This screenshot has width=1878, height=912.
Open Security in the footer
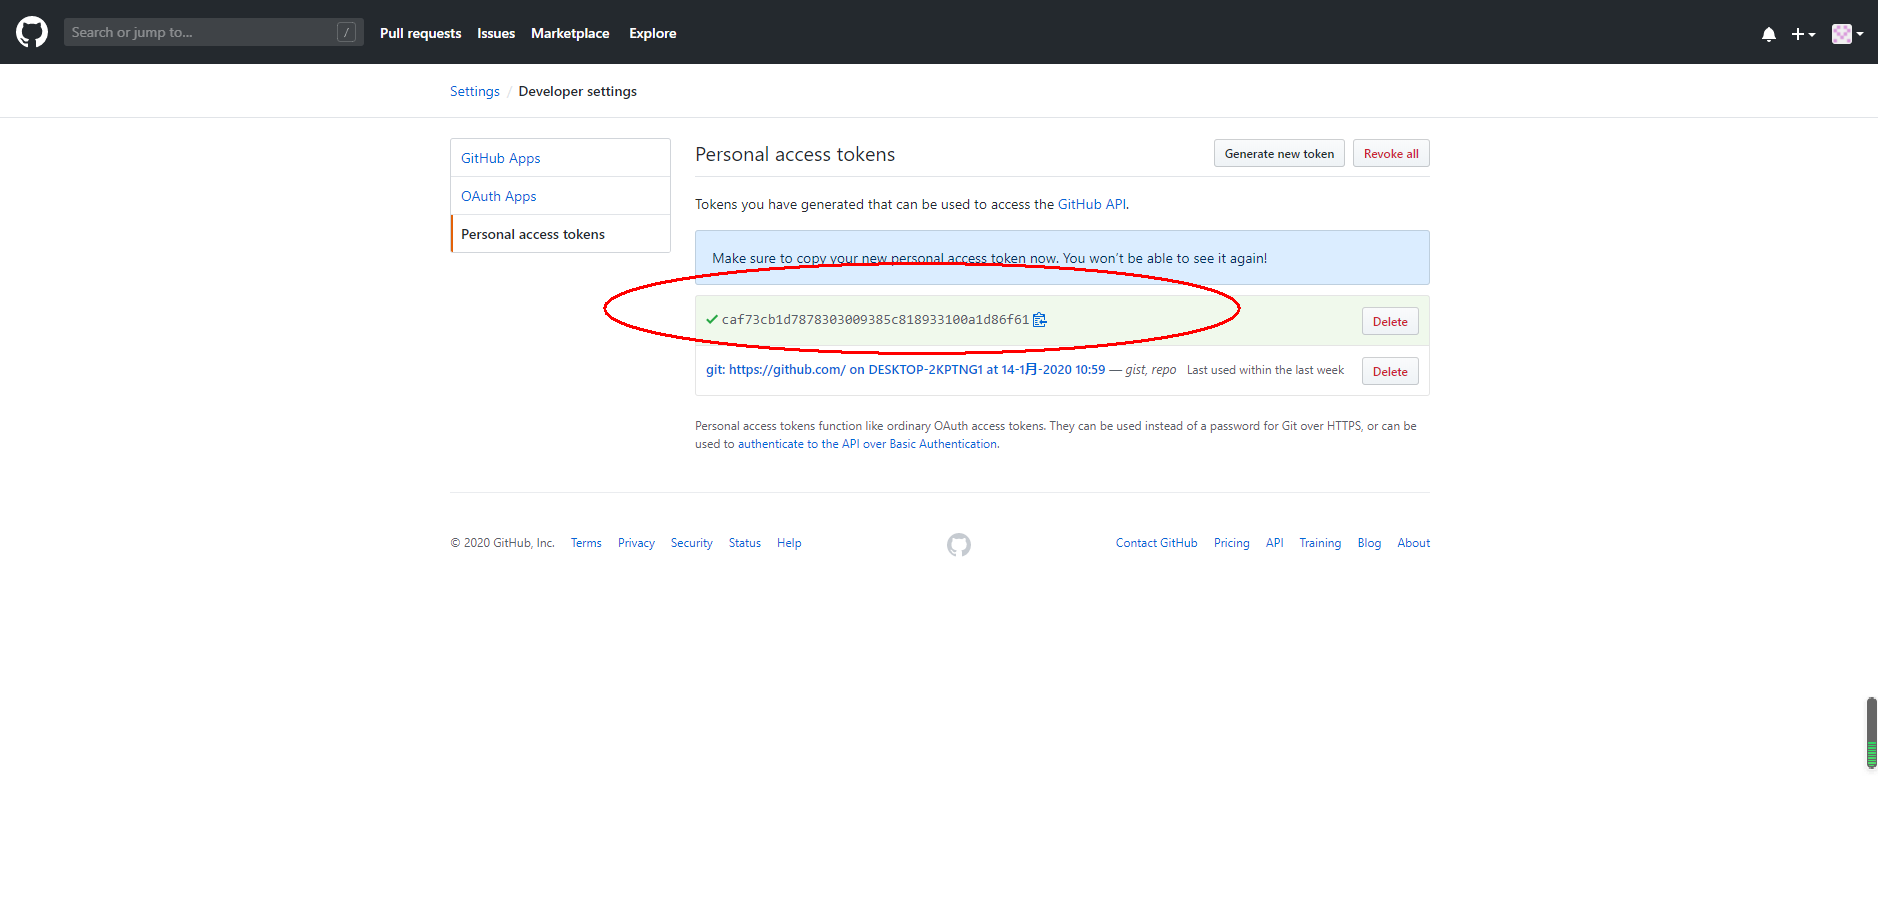(x=692, y=543)
